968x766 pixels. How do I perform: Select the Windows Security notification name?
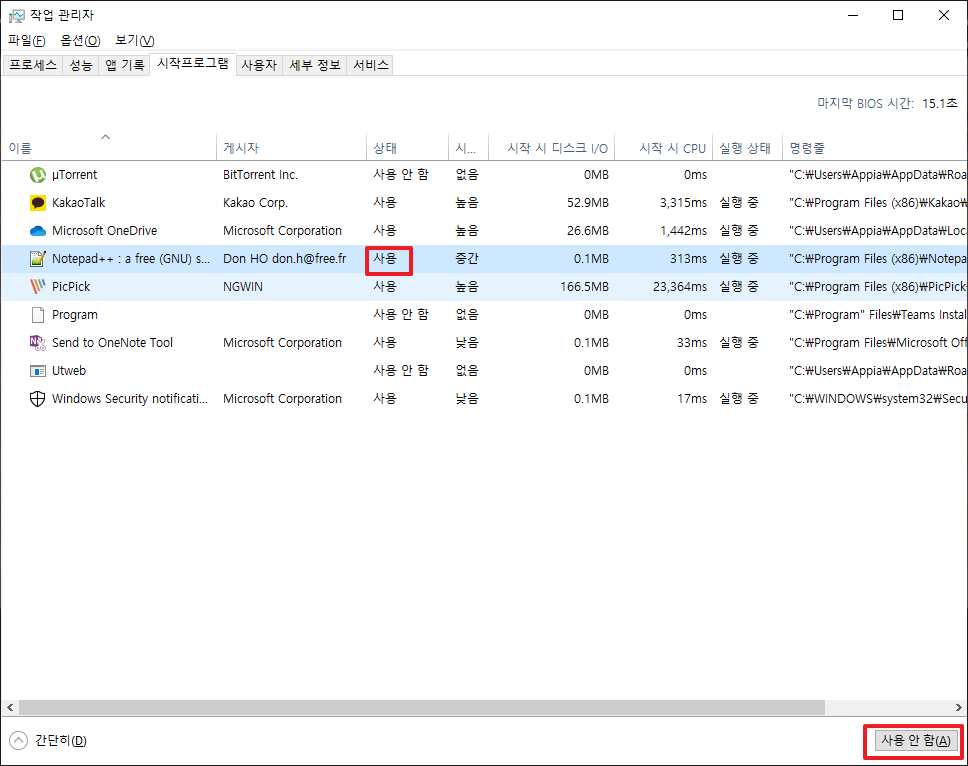coord(130,399)
